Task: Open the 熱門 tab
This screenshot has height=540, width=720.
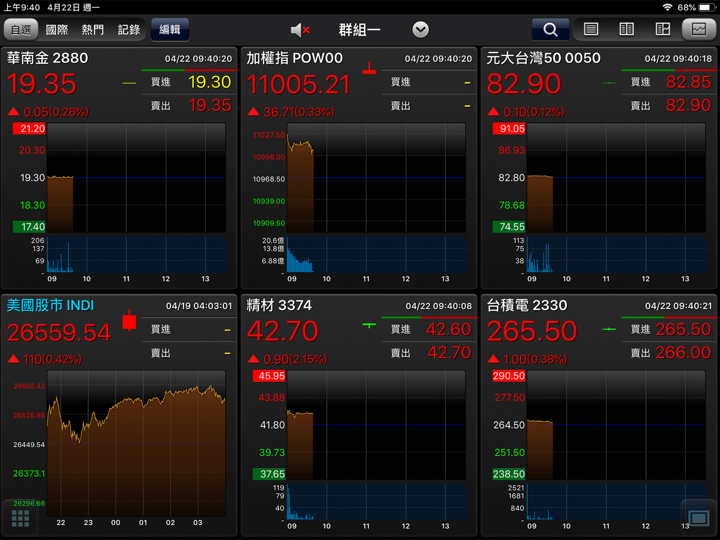Action: pyautogui.click(x=92, y=30)
